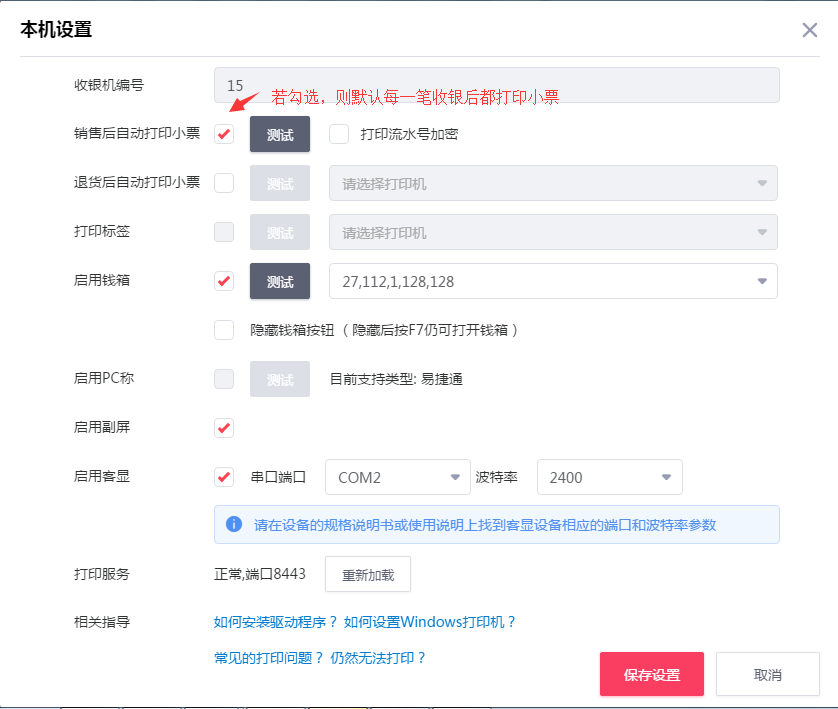Enable the 打印标签 option
This screenshot has width=838, height=709.
point(223,232)
